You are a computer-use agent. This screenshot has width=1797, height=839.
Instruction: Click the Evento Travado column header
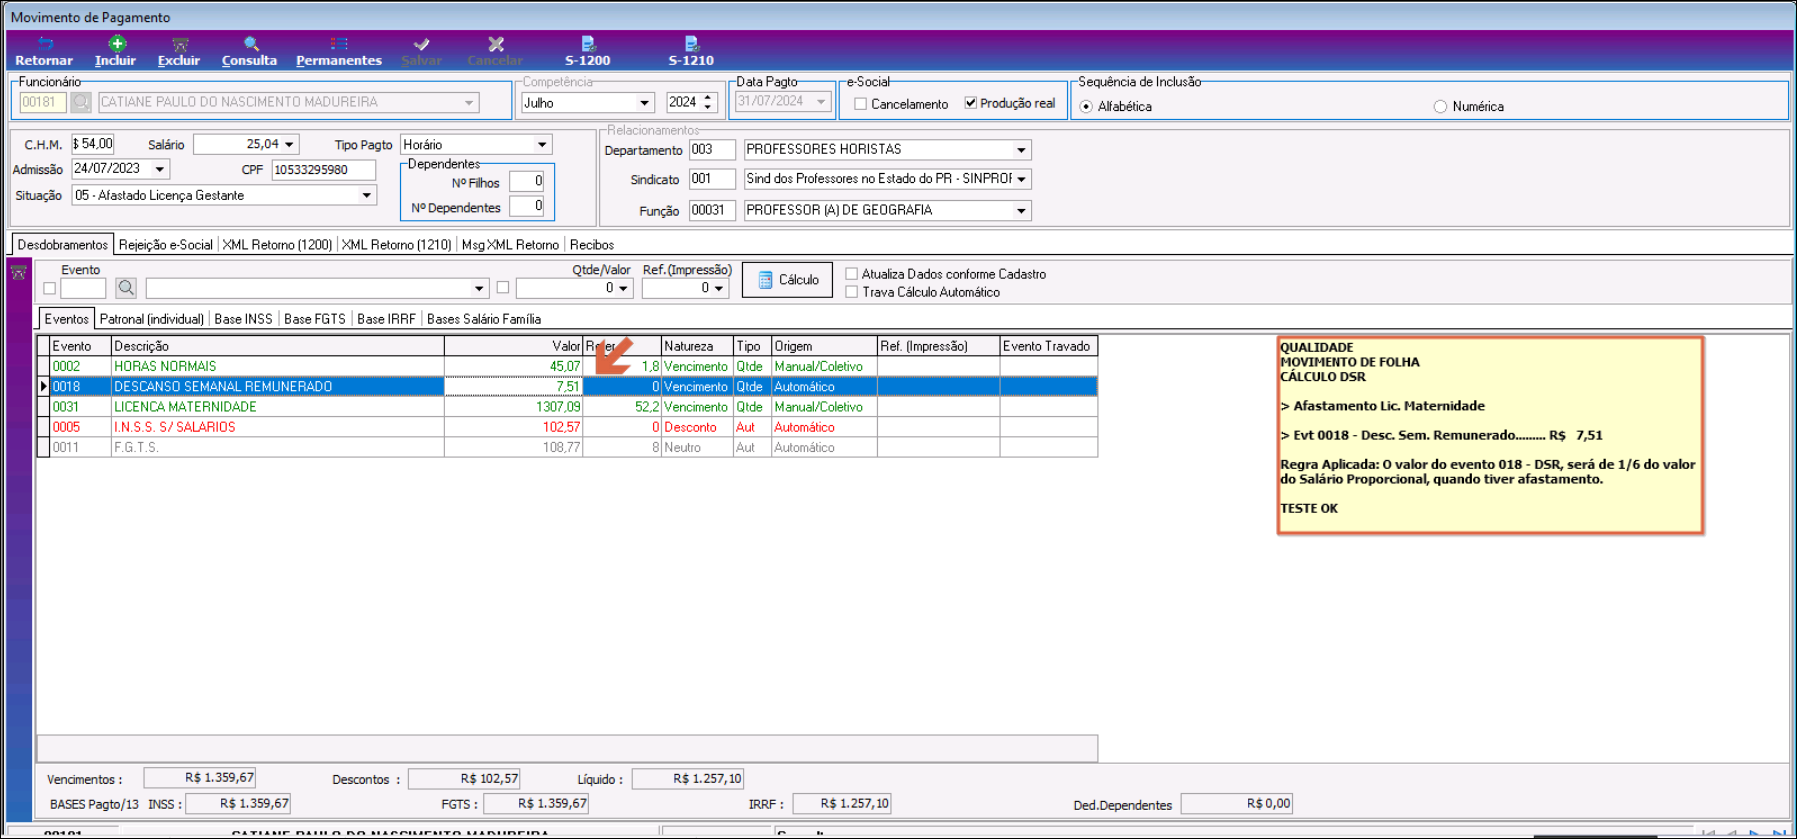coord(1048,346)
